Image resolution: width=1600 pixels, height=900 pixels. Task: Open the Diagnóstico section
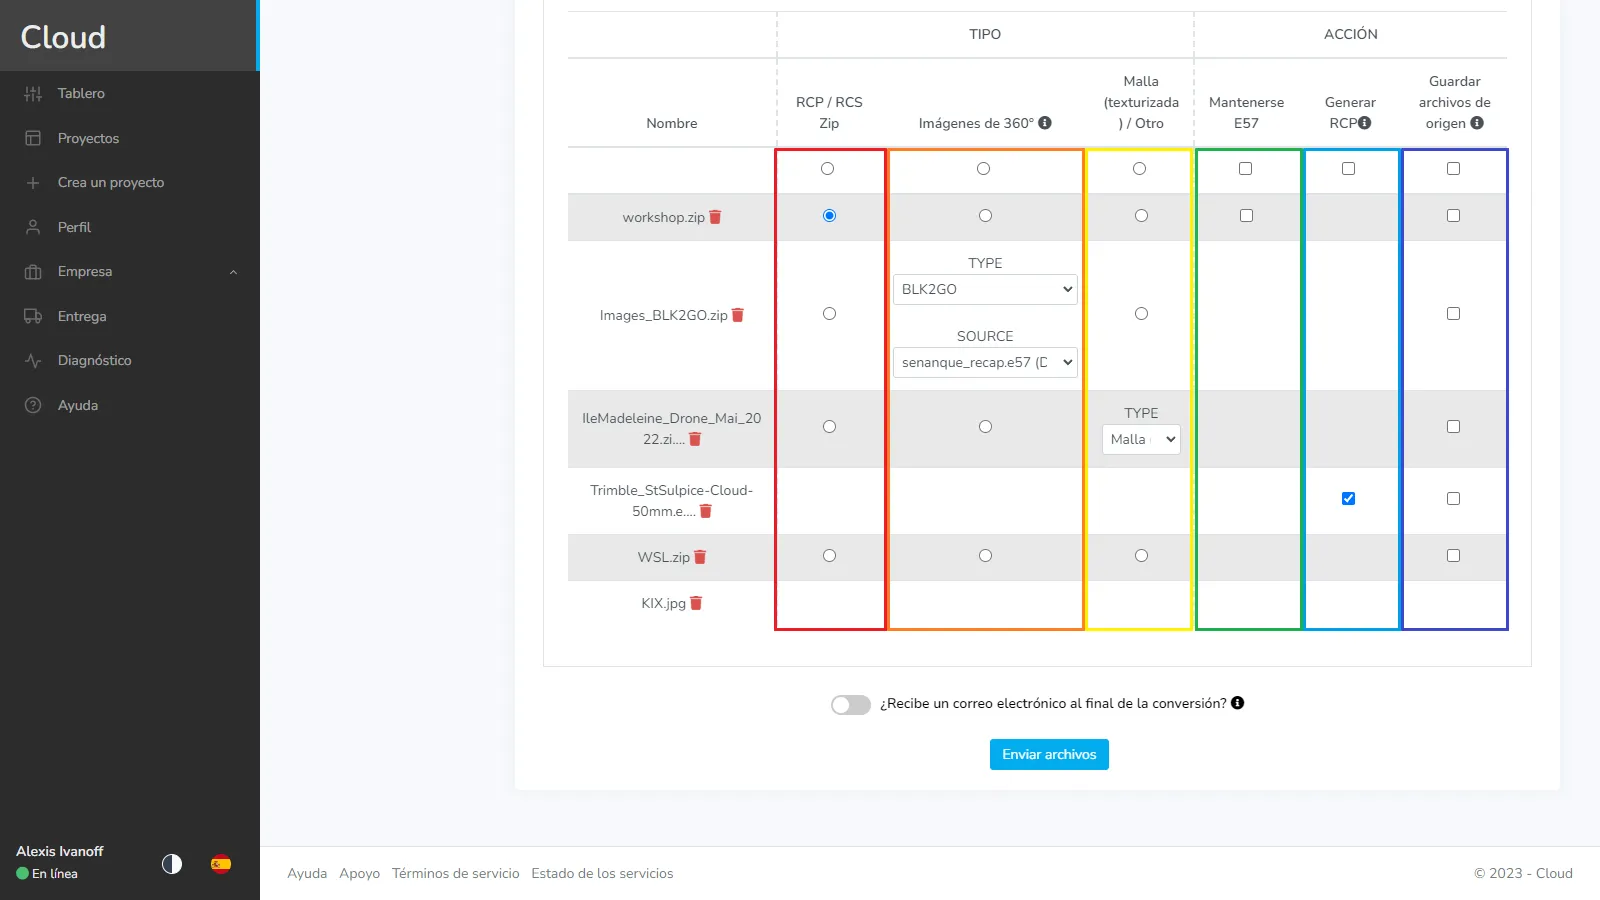pos(94,361)
